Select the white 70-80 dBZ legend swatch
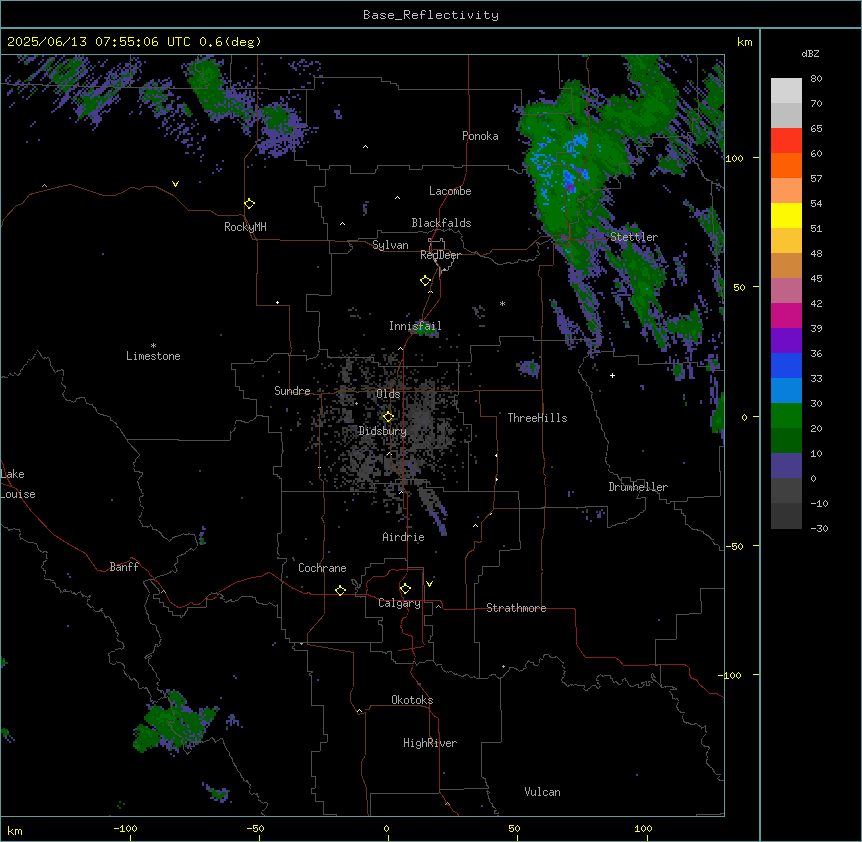The width and height of the screenshot is (862, 842). pyautogui.click(x=786, y=91)
